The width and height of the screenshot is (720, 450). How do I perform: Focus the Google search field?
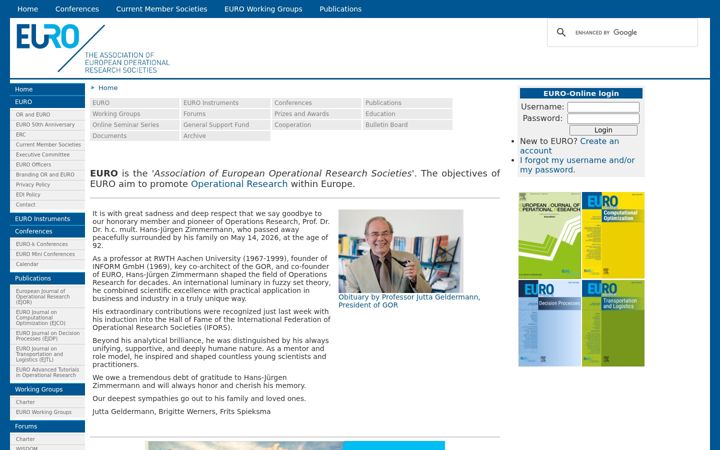[633, 33]
